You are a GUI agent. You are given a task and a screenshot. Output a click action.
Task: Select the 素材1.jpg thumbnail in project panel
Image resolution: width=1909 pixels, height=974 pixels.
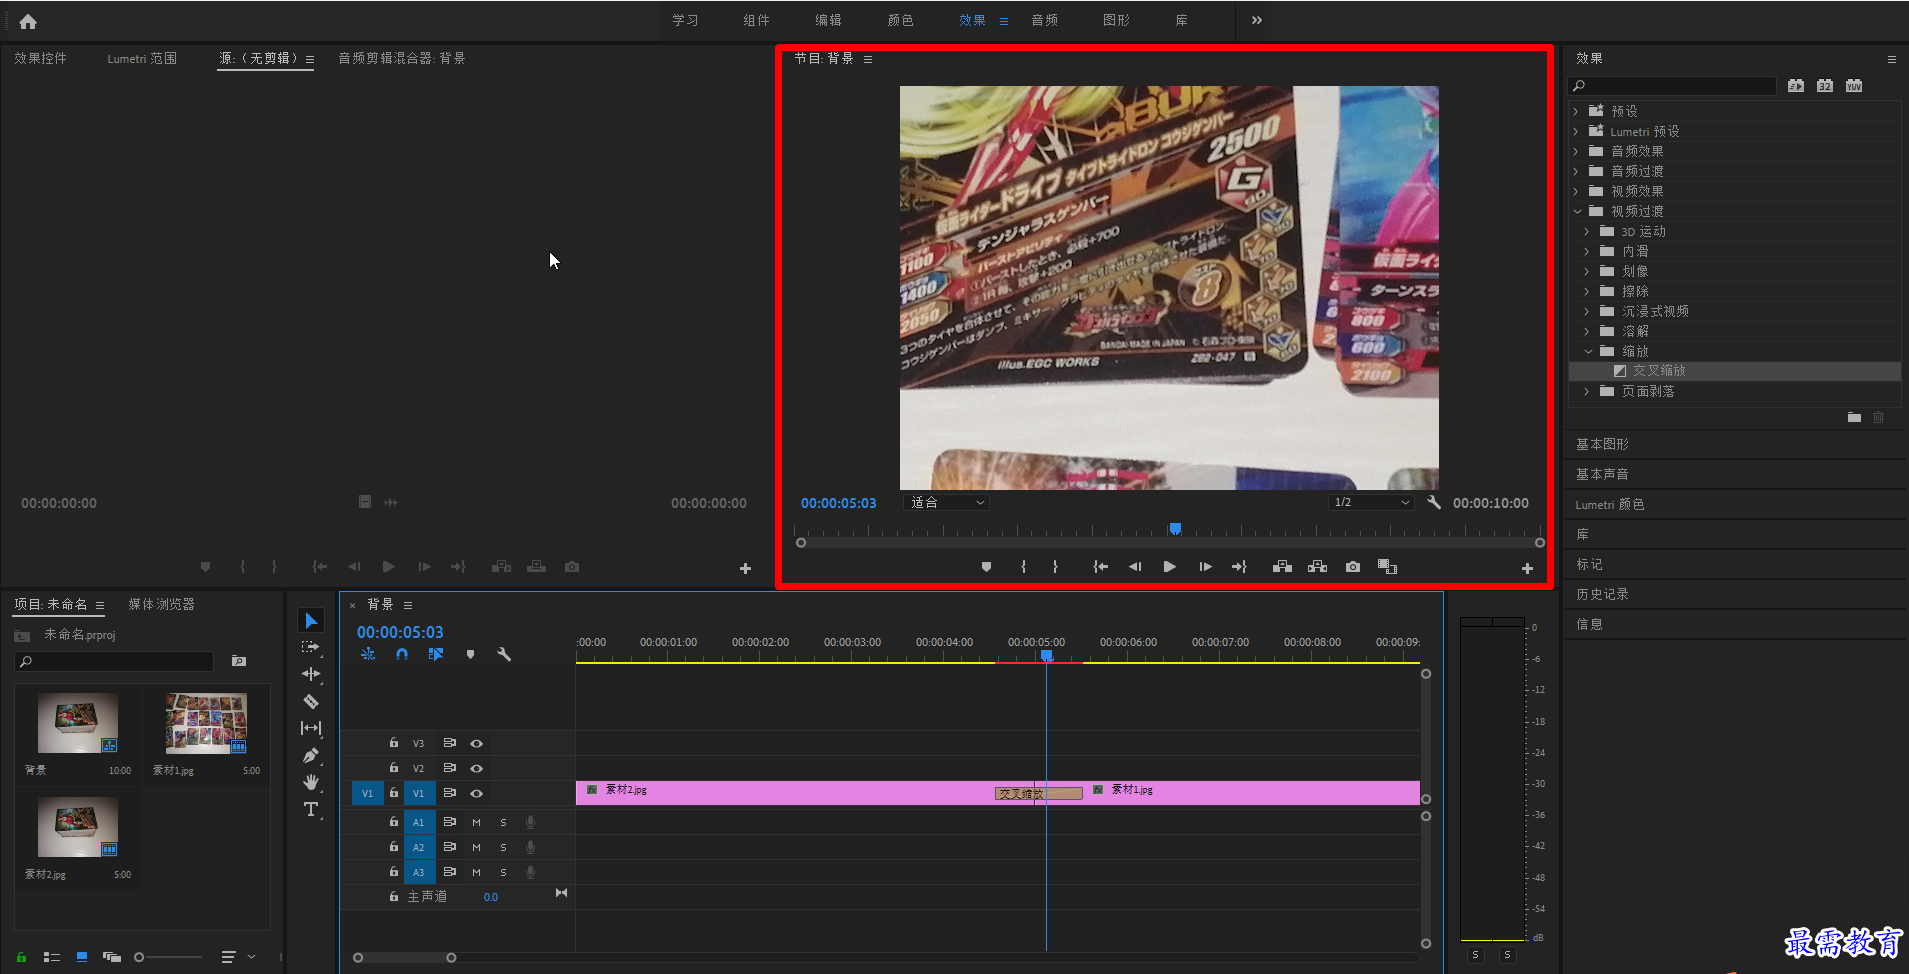coord(206,723)
